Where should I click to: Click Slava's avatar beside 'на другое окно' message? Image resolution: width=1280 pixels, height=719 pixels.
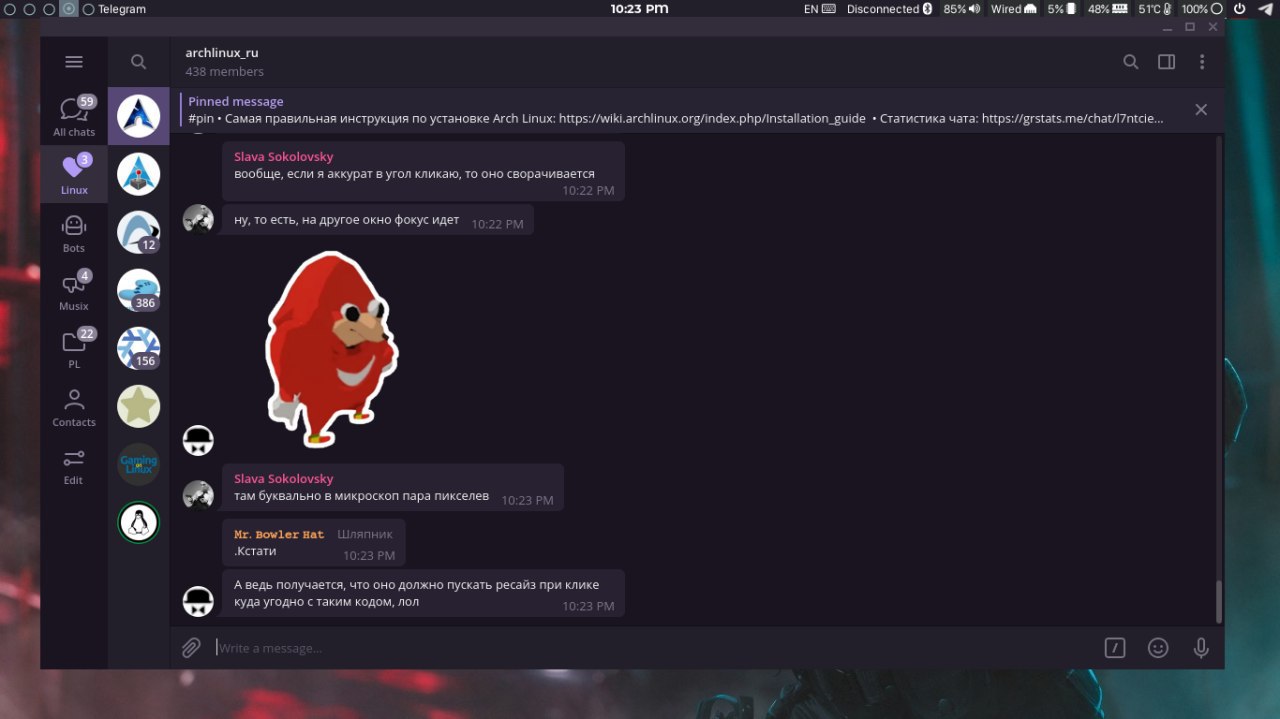coord(198,219)
